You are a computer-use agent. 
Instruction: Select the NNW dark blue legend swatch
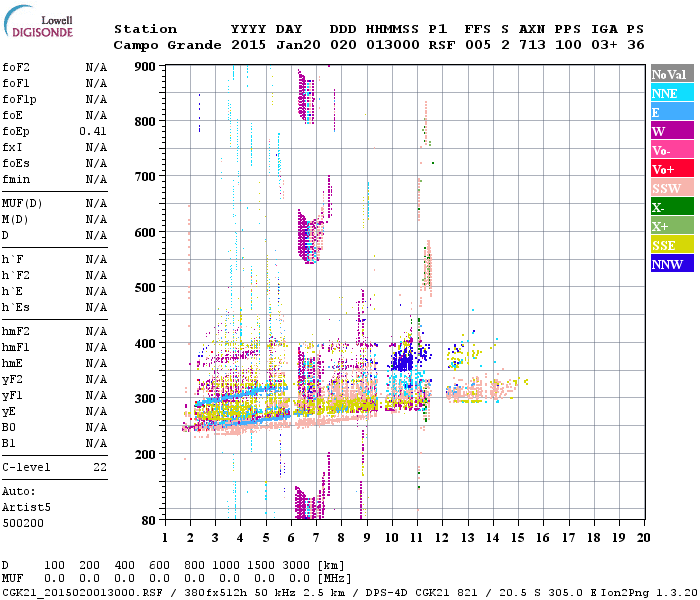672,264
